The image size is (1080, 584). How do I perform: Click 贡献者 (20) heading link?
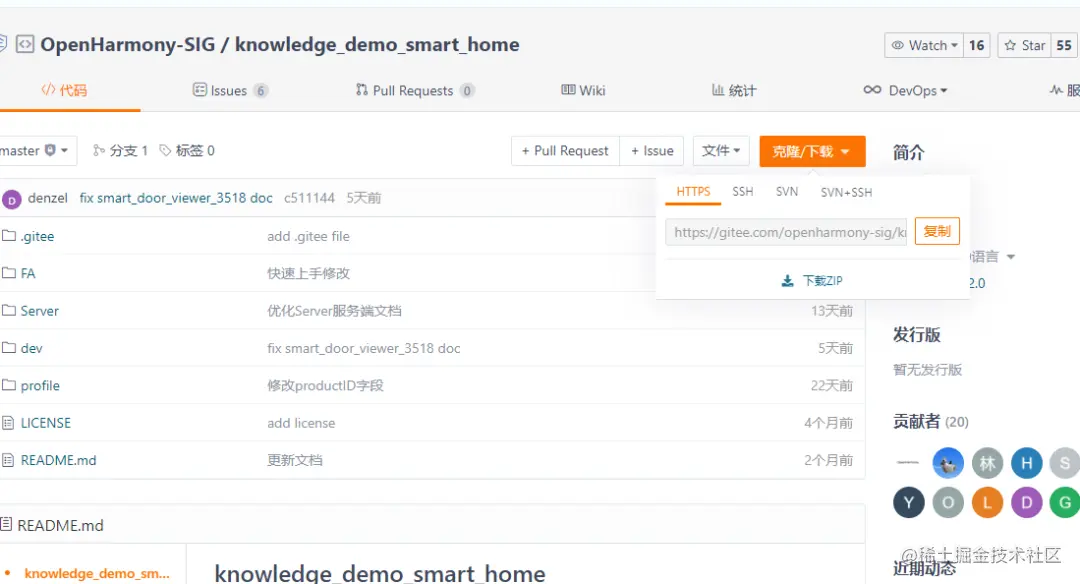tap(931, 421)
